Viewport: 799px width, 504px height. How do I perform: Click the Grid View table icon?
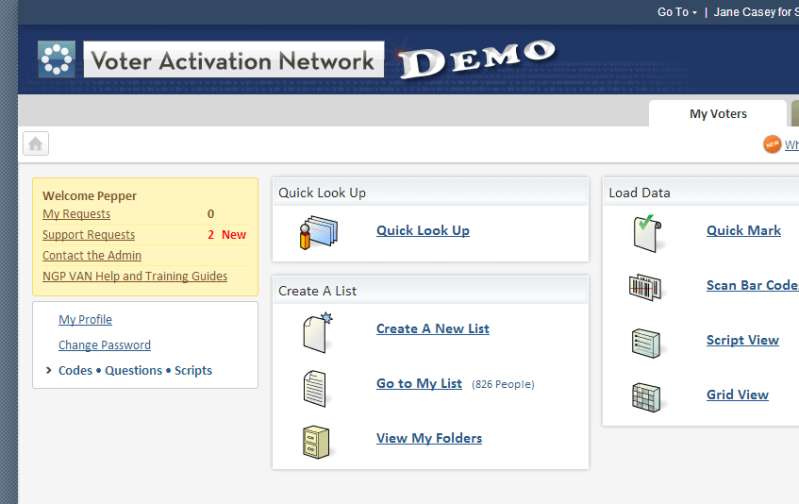646,397
